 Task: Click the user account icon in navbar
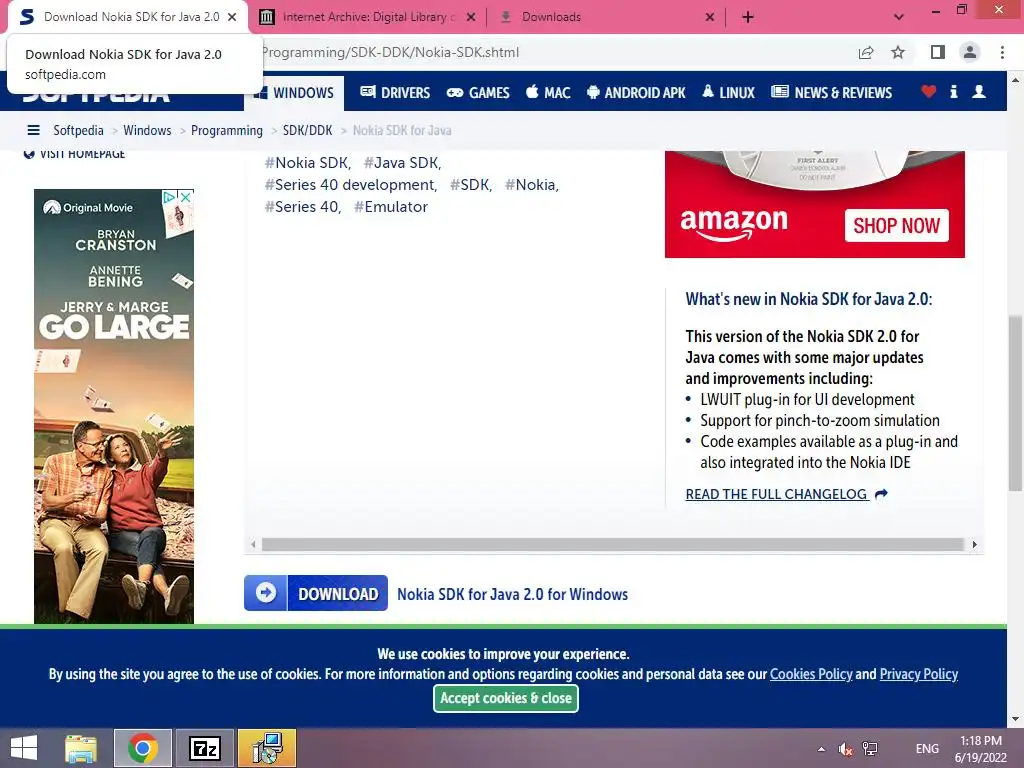pyautogui.click(x=978, y=91)
